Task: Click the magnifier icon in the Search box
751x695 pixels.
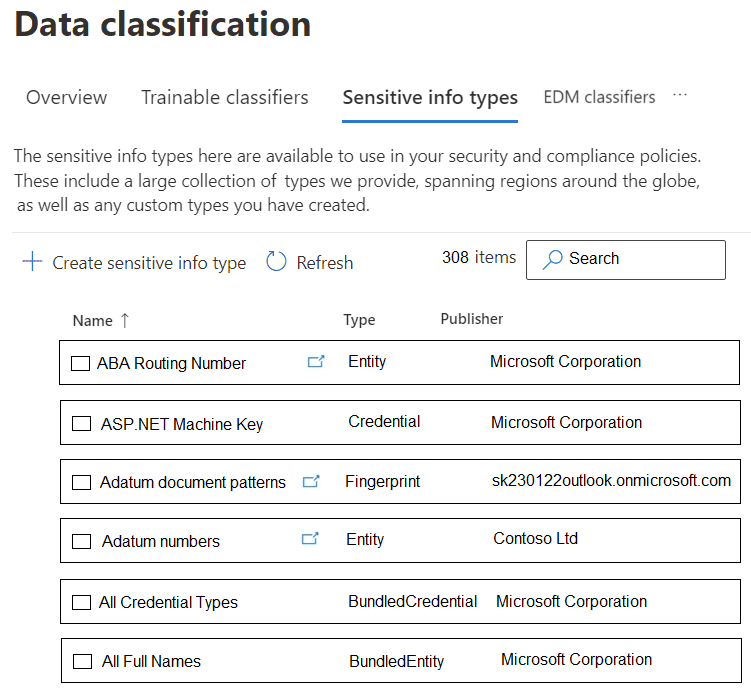Action: tap(552, 260)
